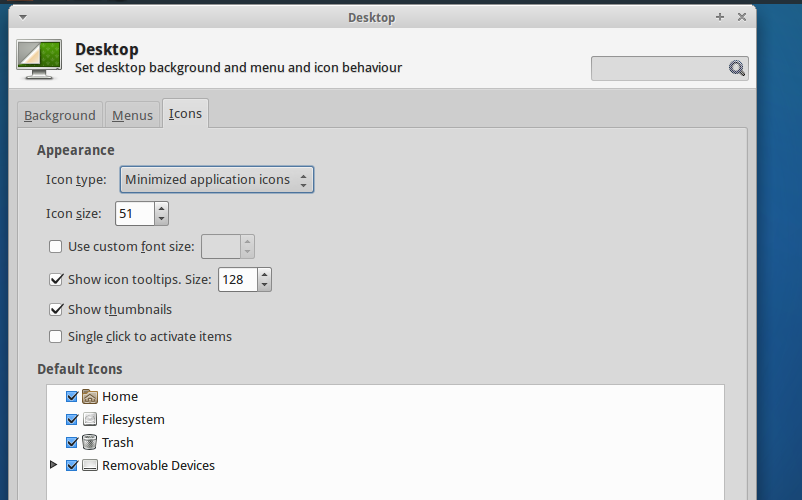Click the search magnifier icon
The height and width of the screenshot is (500, 802).
click(x=737, y=68)
